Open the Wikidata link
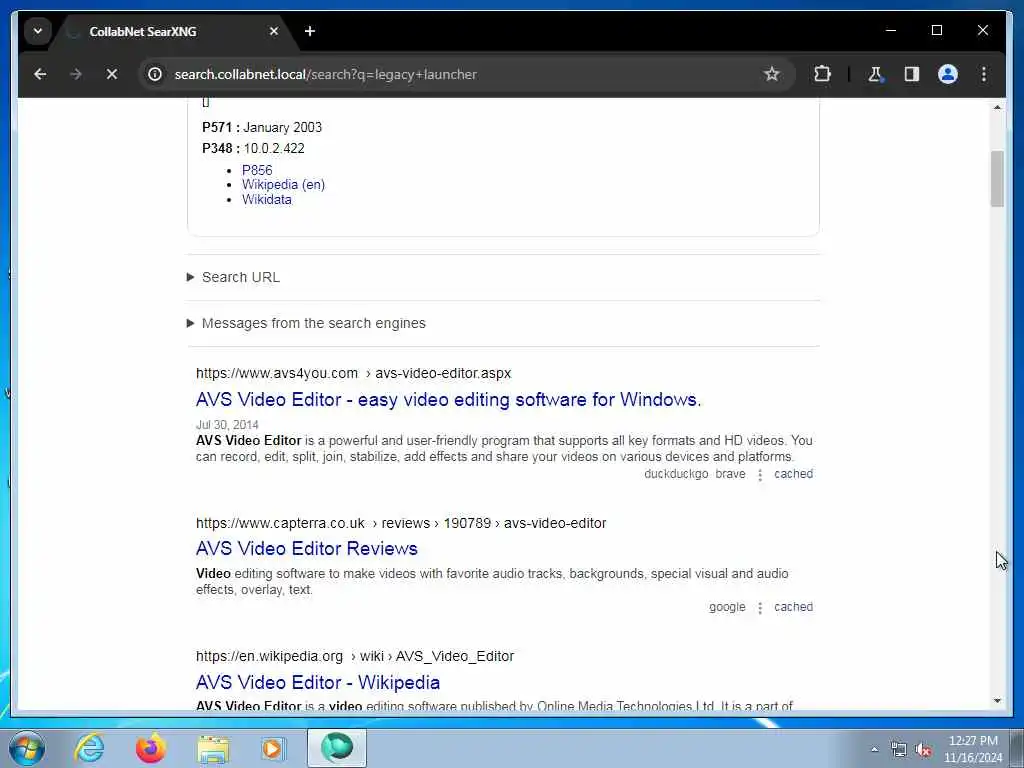 point(266,200)
